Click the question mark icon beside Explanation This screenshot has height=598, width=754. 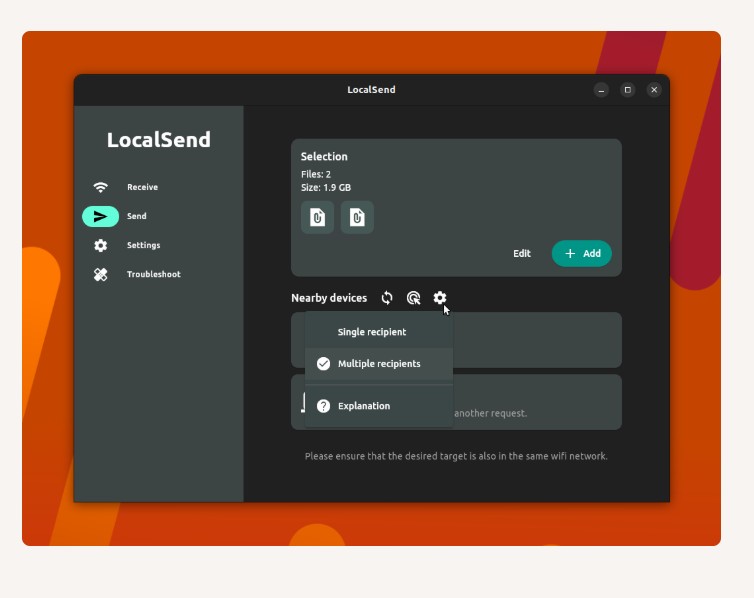point(324,406)
